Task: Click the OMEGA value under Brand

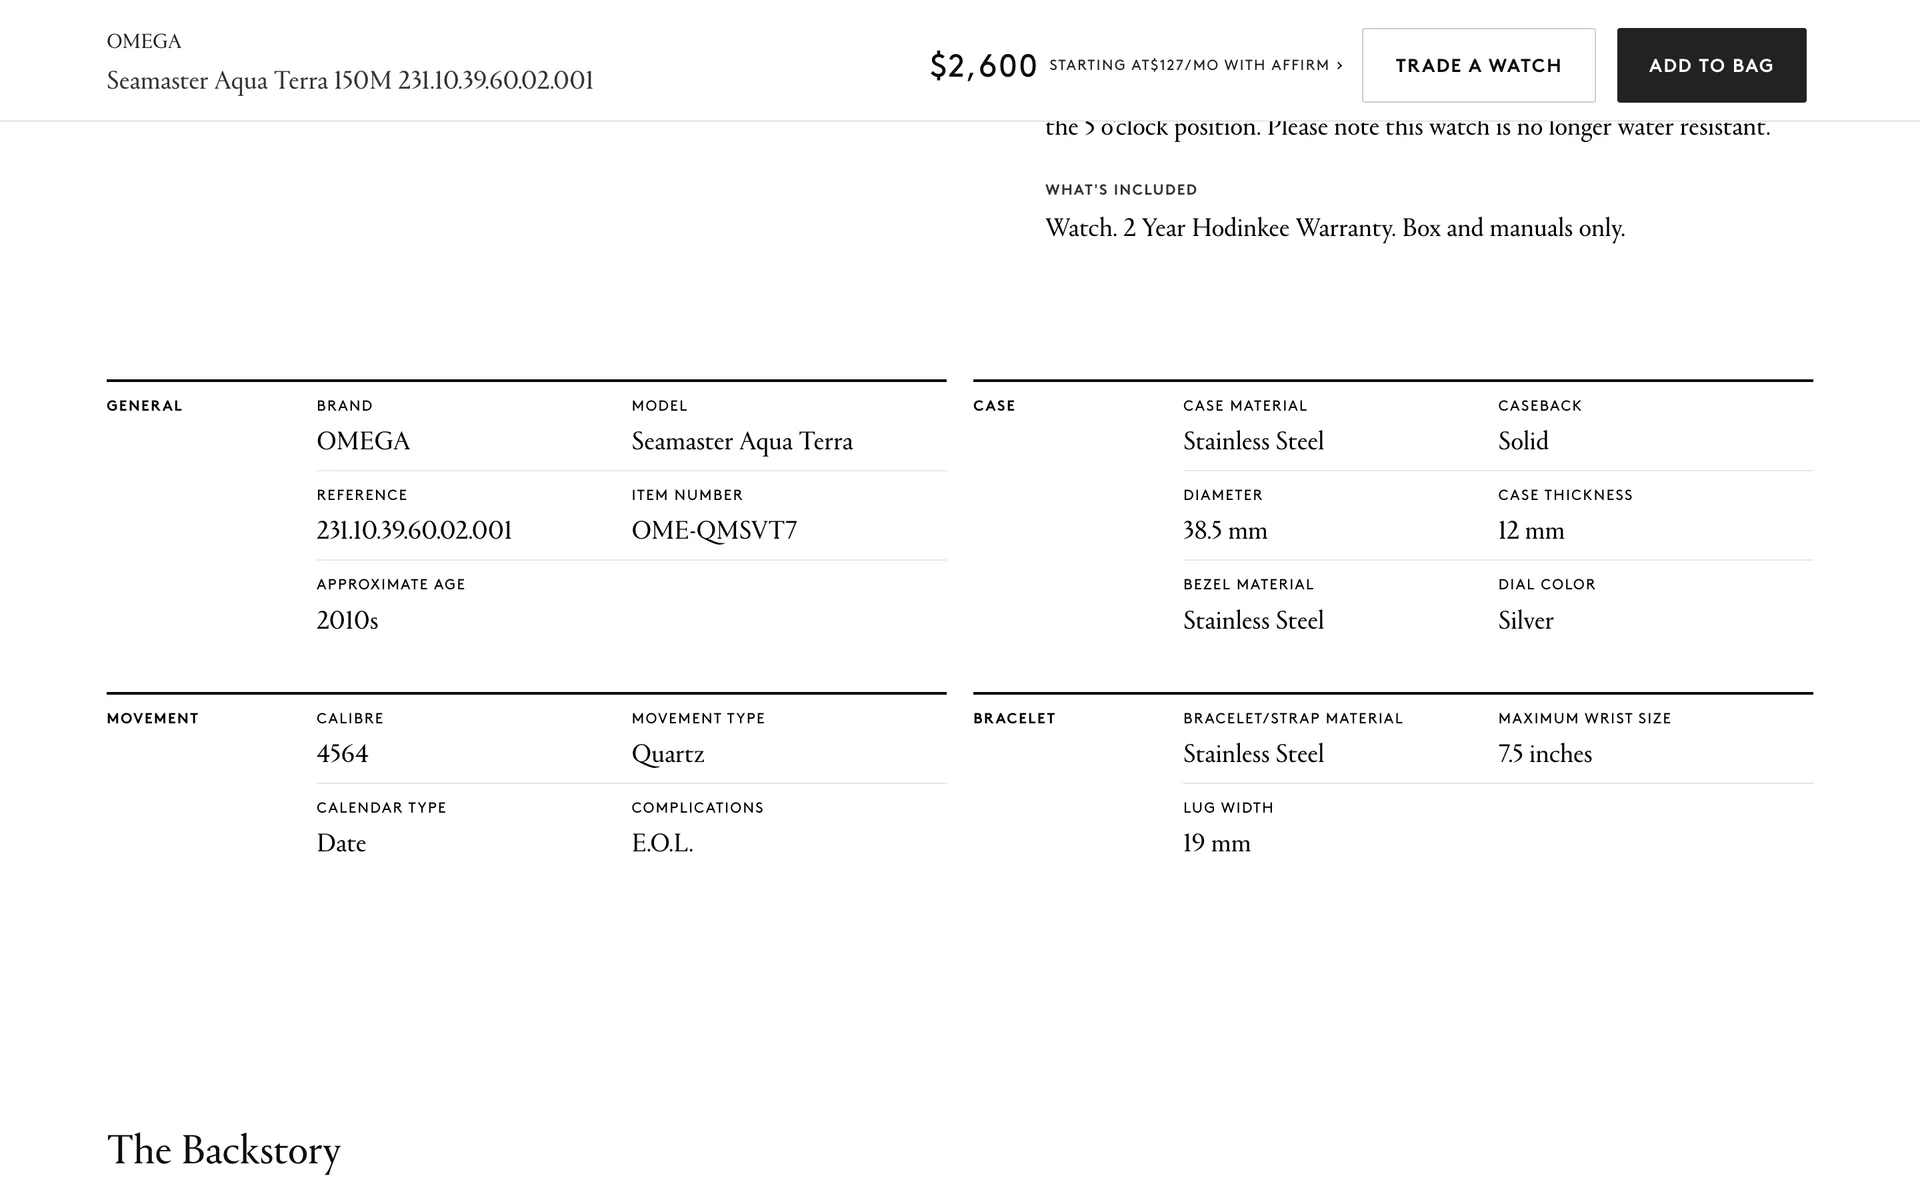Action: coord(363,442)
